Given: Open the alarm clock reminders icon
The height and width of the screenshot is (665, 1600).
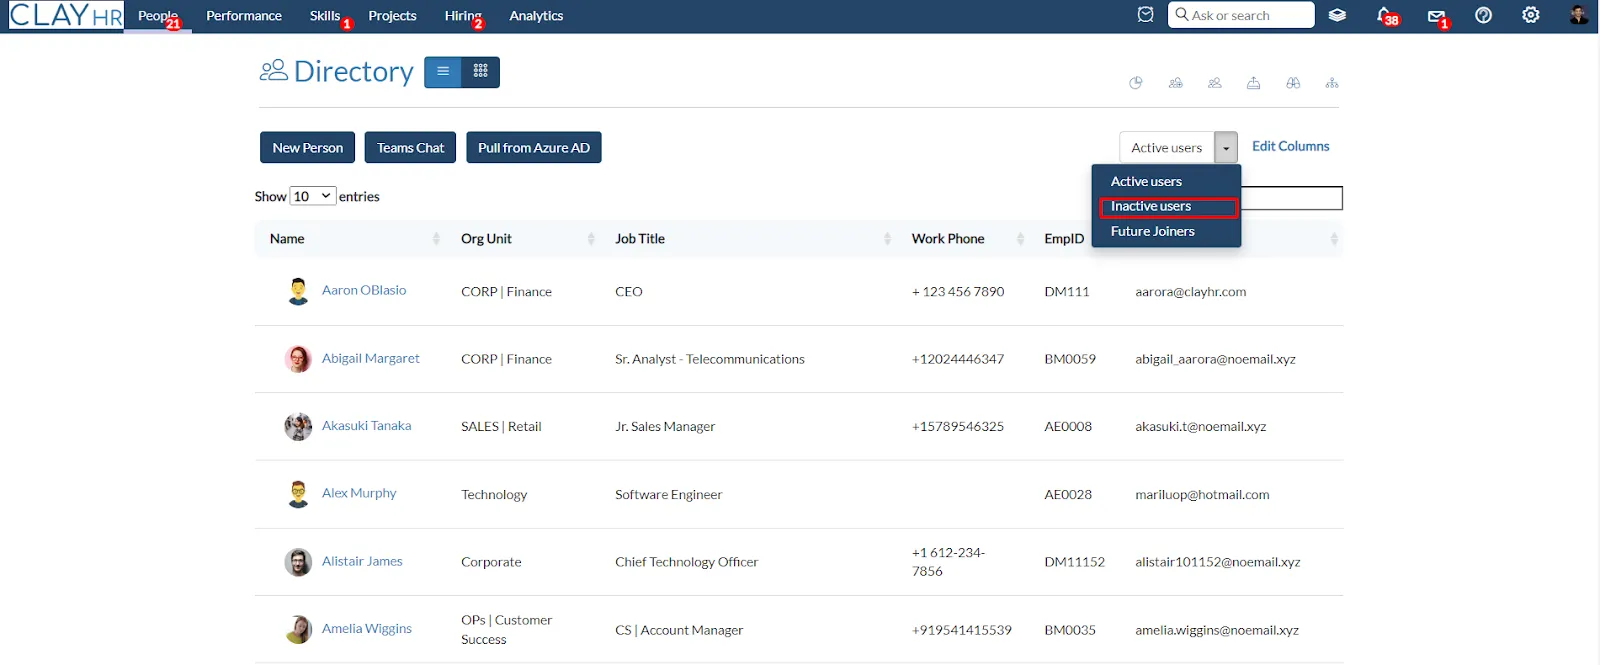Looking at the screenshot, I should click(x=1145, y=15).
